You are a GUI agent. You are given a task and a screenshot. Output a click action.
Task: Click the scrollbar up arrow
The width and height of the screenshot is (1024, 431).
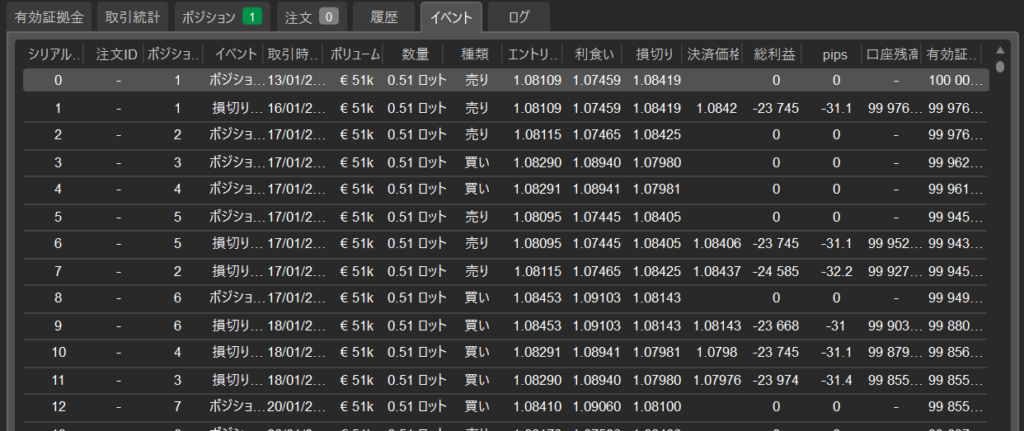[x=1000, y=51]
